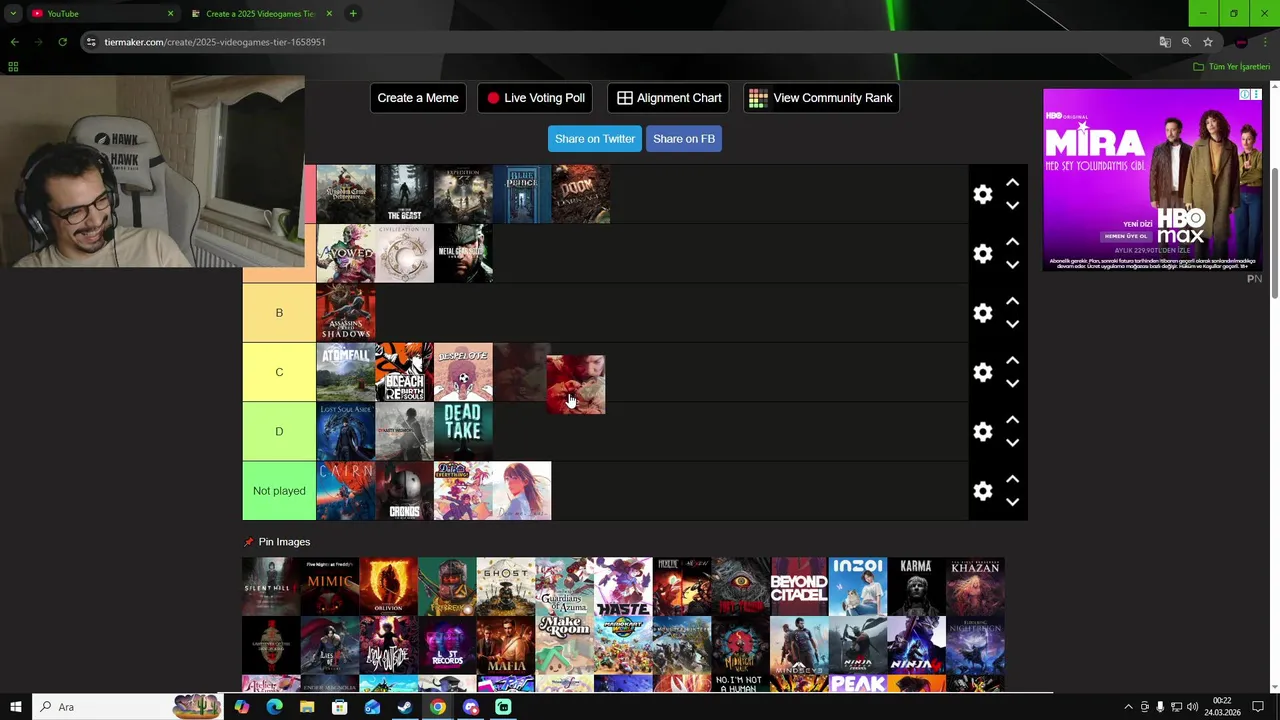The width and height of the screenshot is (1280, 720).
Task: Select the Lost Soul Aside thumbnail
Action: 345,431
